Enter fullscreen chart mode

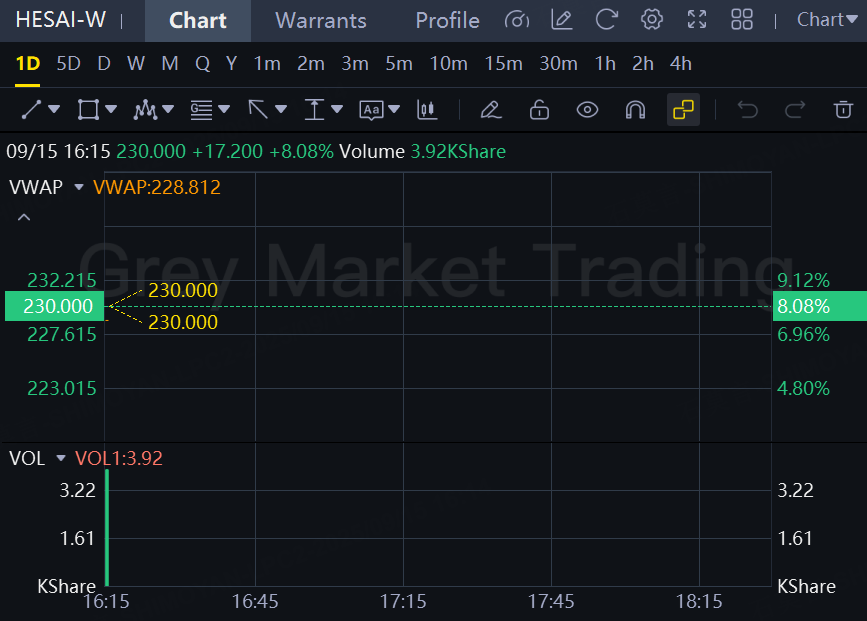697,20
